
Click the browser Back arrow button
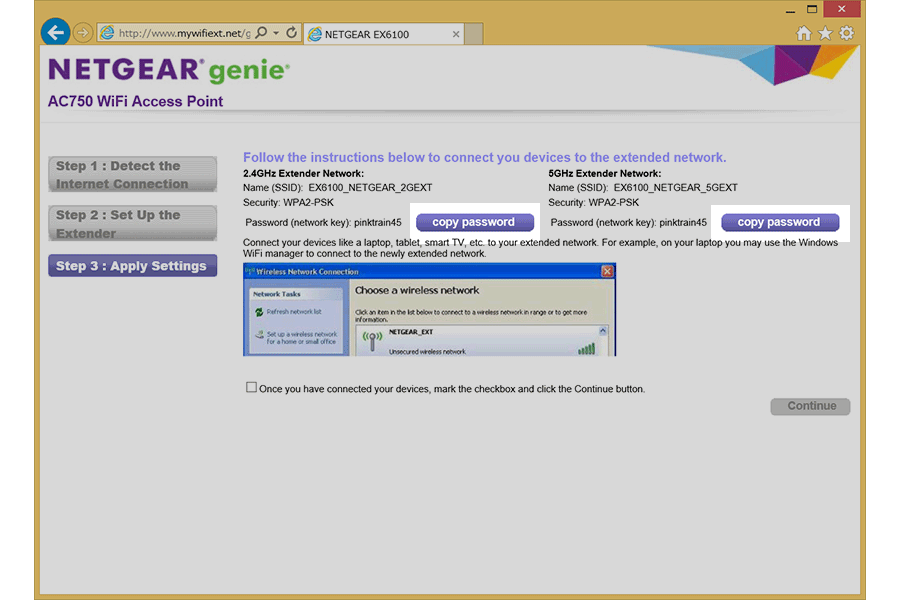coord(55,32)
